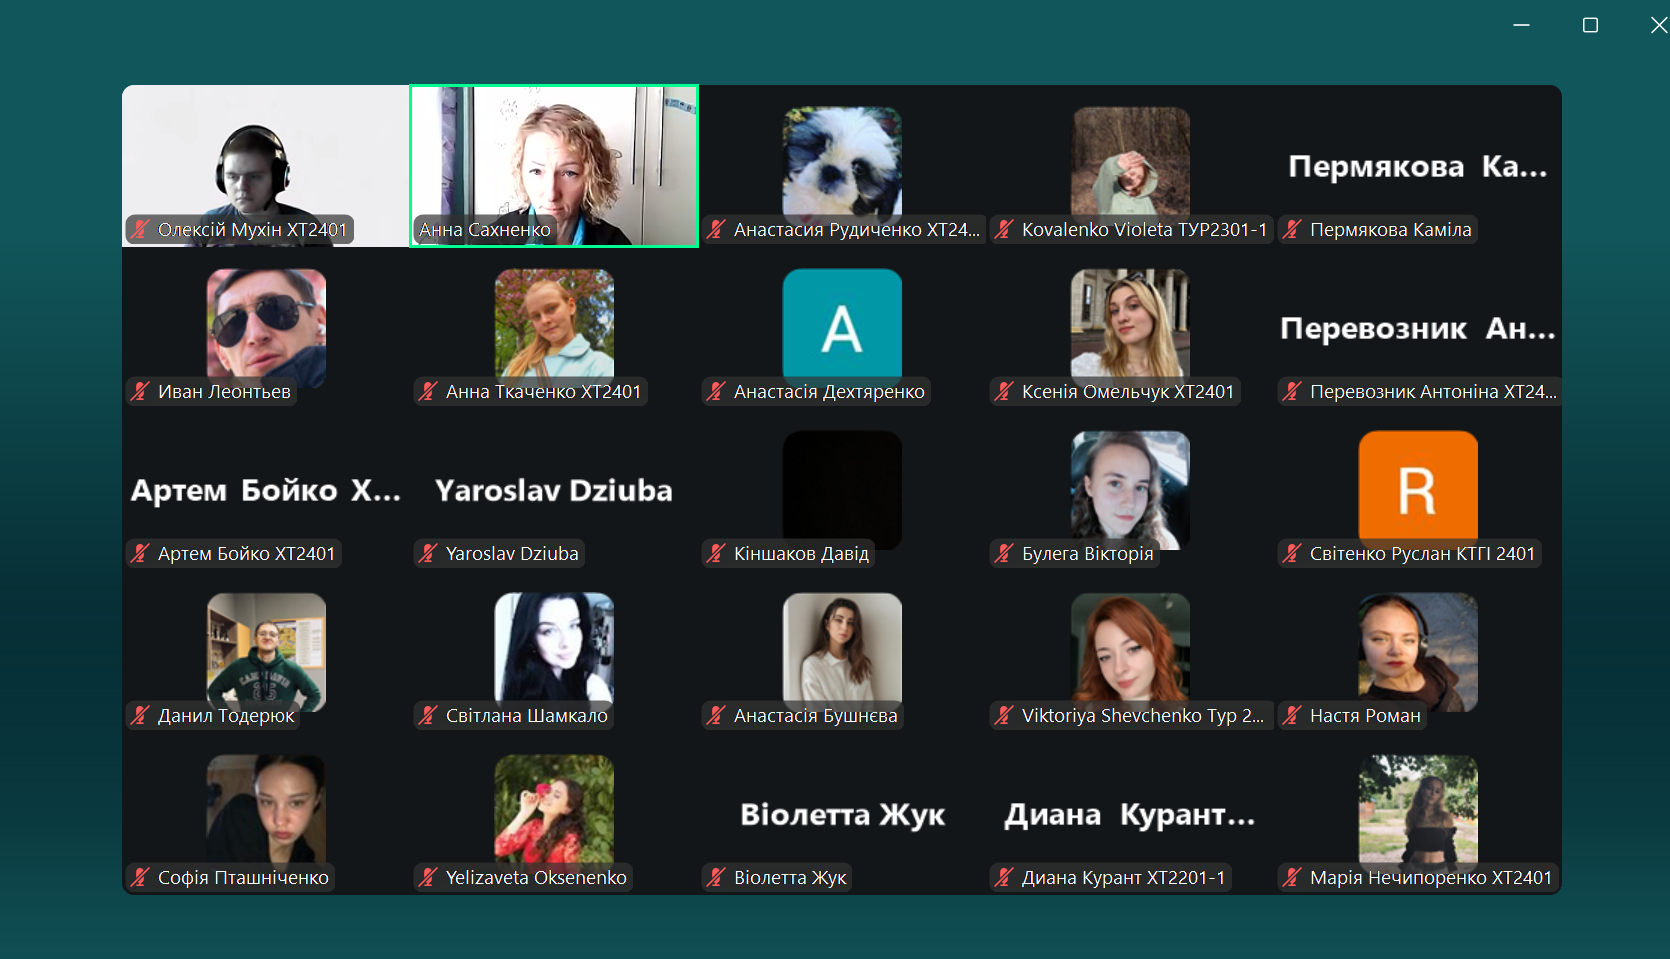This screenshot has width=1670, height=959.
Task: Click muted mic icon by Kovalenko Violeta
Action: click(x=1005, y=230)
